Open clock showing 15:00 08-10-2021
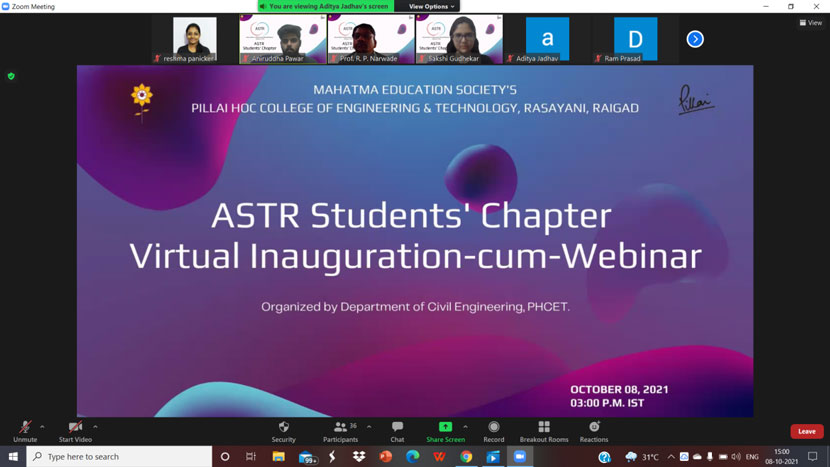This screenshot has width=830, height=467. tap(782, 456)
